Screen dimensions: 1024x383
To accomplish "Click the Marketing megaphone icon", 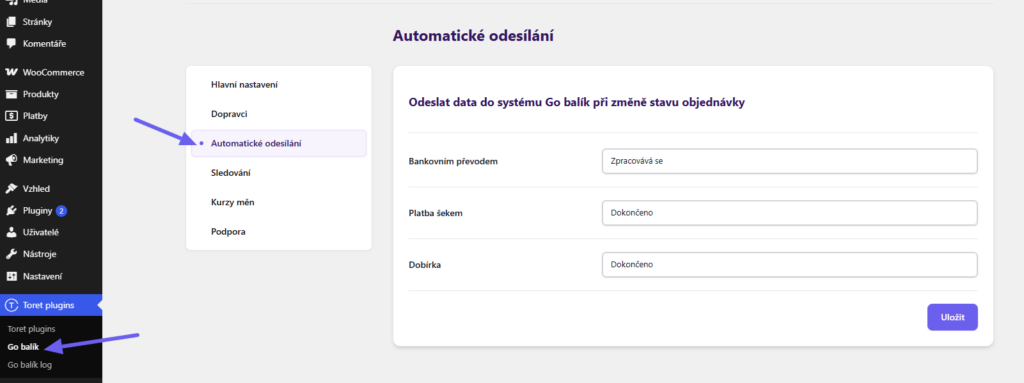I will pos(10,160).
